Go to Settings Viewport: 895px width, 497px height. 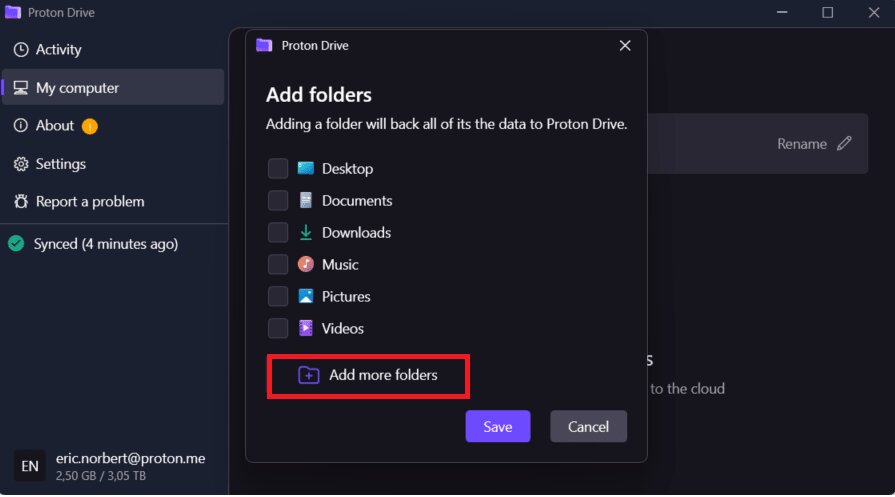pos(113,164)
